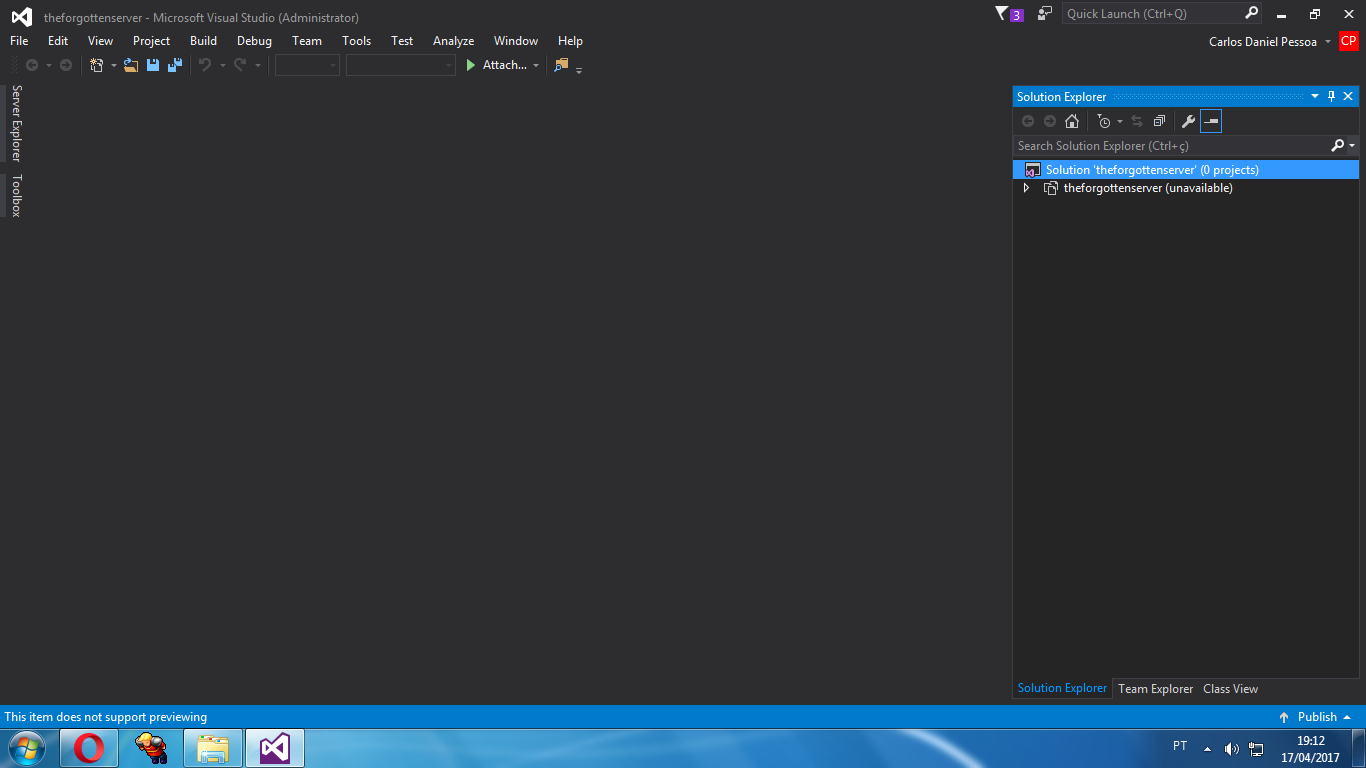Screen dimensions: 1366x768
Task: Open the Edit menu
Action: coord(58,41)
